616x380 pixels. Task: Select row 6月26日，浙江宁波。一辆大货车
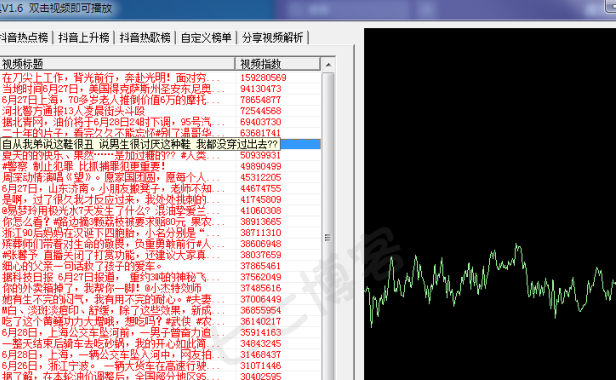coord(160,365)
